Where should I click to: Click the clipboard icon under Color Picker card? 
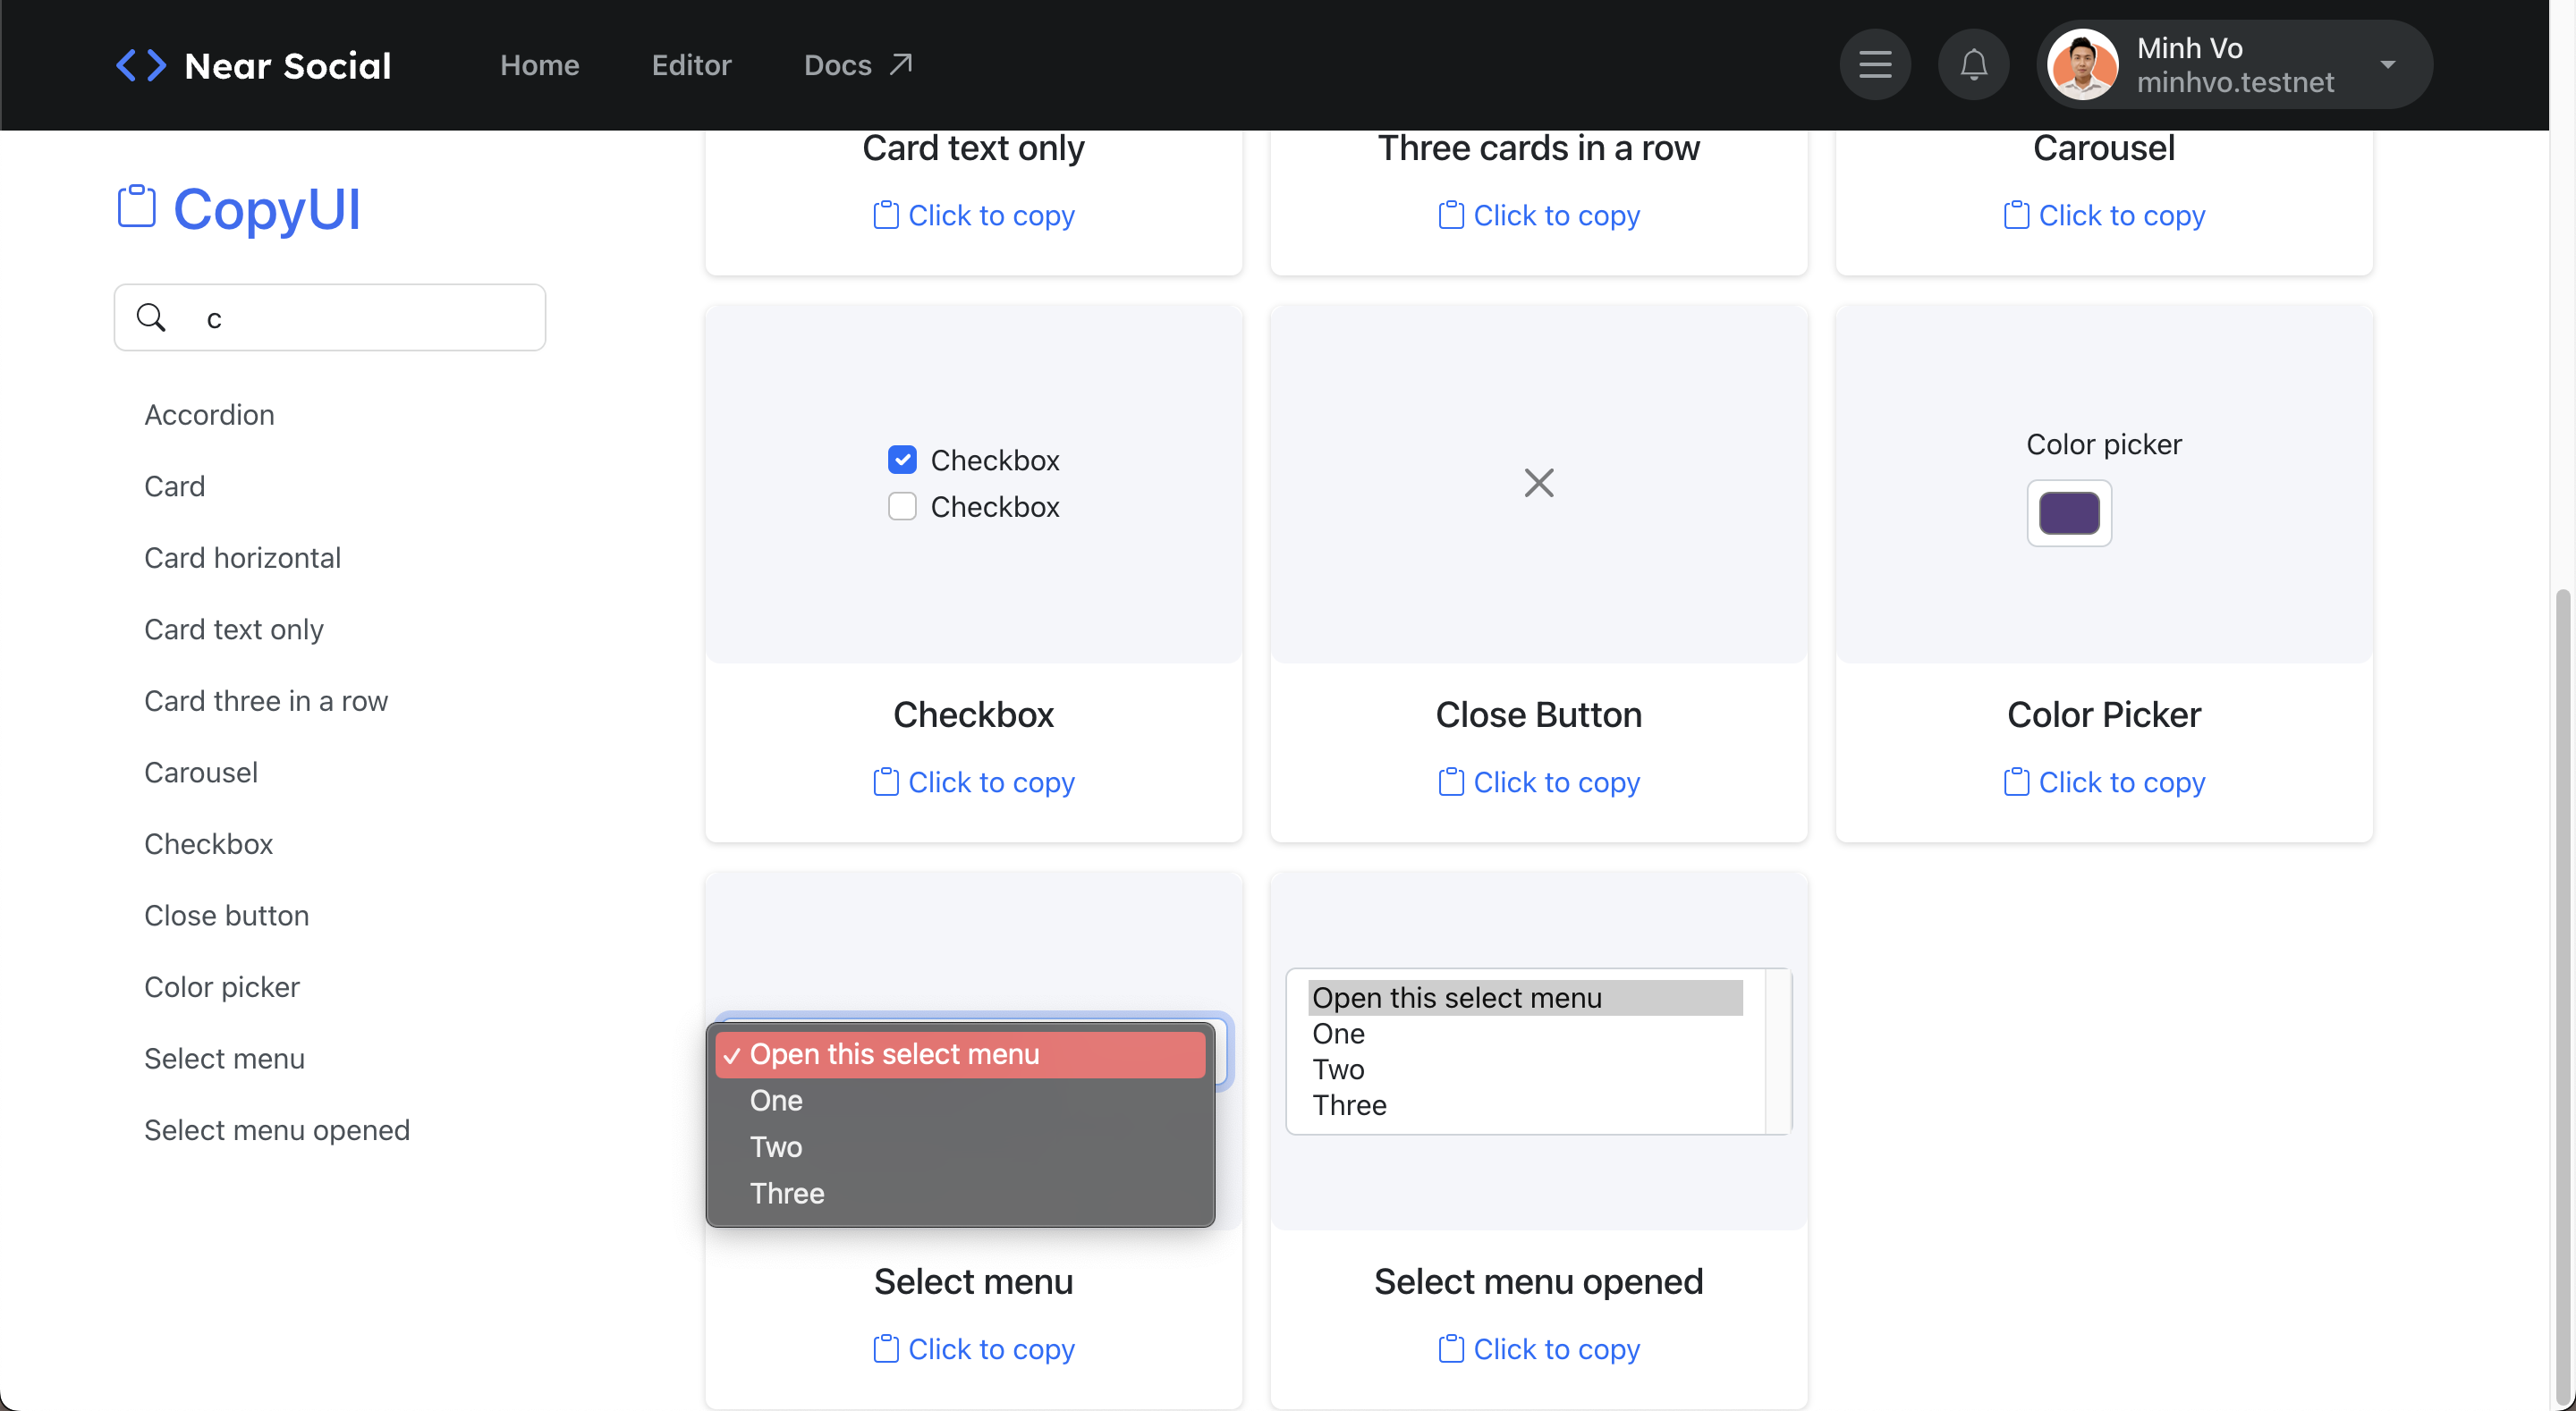click(x=2015, y=782)
